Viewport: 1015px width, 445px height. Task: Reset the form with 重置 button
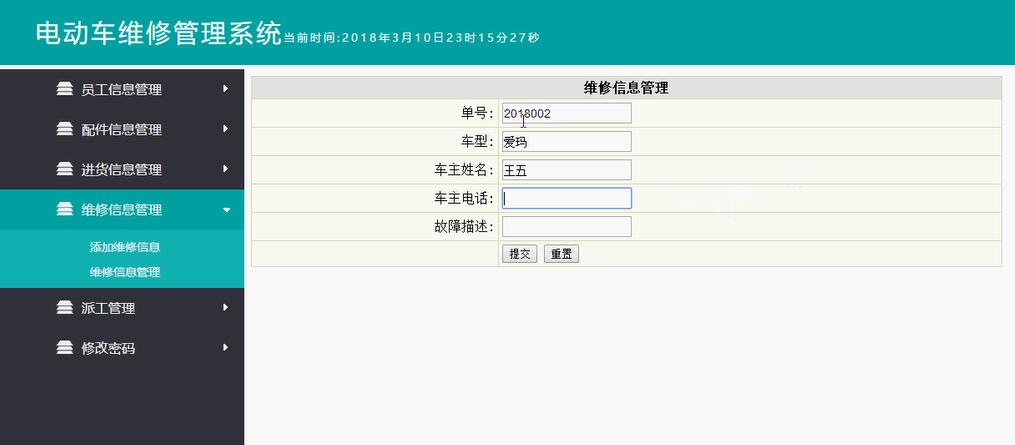click(x=561, y=254)
